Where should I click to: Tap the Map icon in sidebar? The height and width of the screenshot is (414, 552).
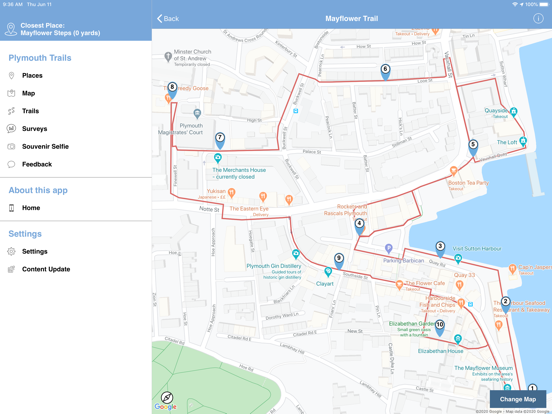[11, 93]
